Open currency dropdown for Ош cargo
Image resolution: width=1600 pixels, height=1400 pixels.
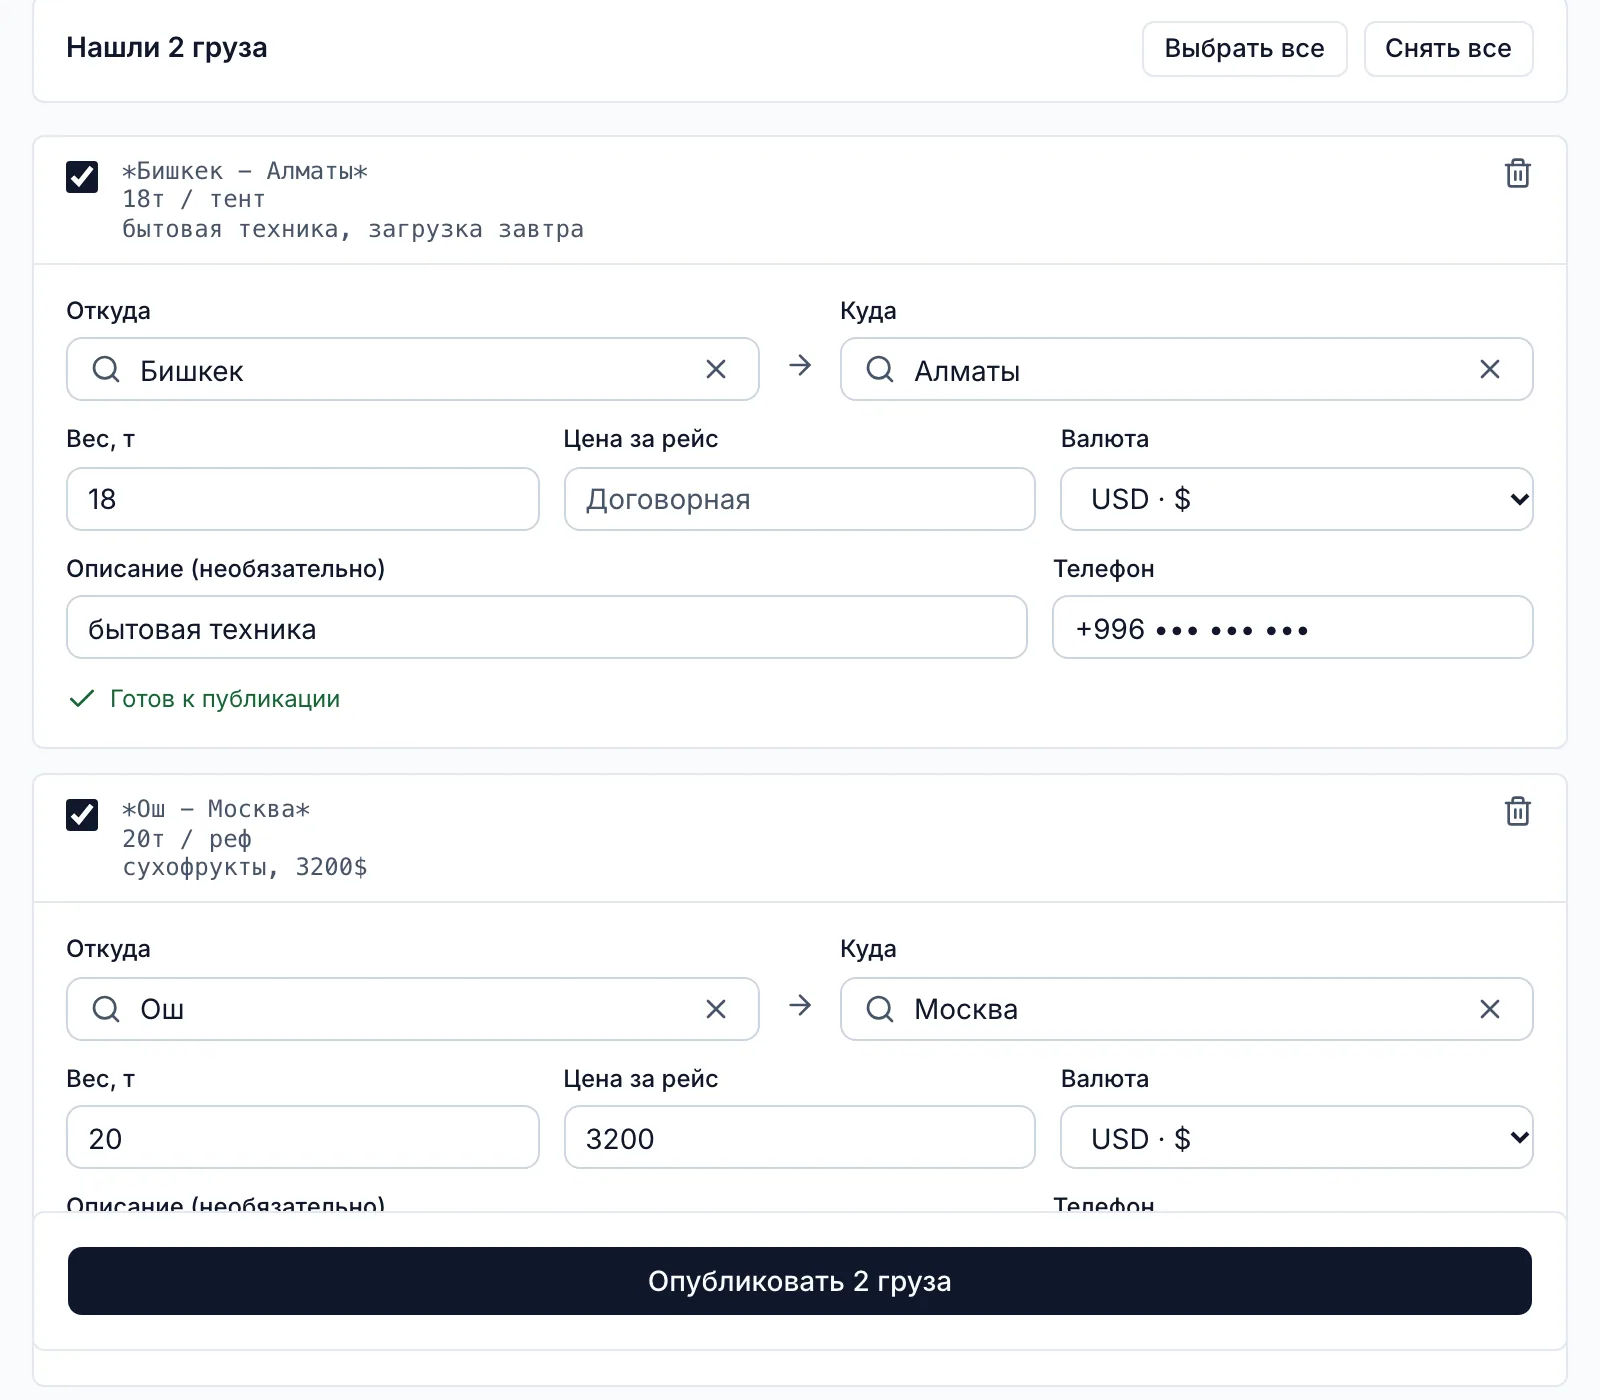tap(1296, 1137)
